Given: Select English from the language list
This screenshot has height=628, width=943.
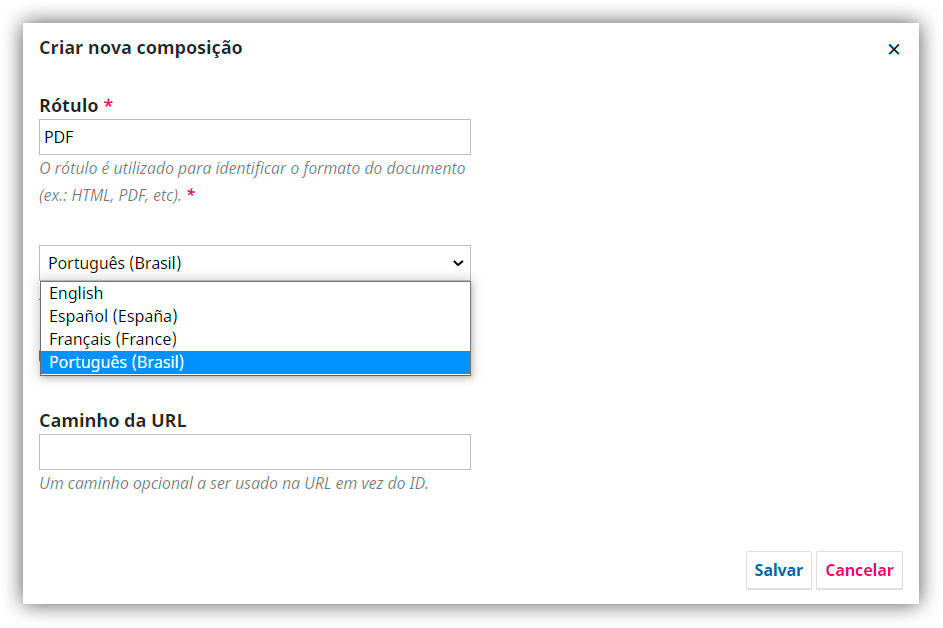Looking at the screenshot, I should 255,294.
